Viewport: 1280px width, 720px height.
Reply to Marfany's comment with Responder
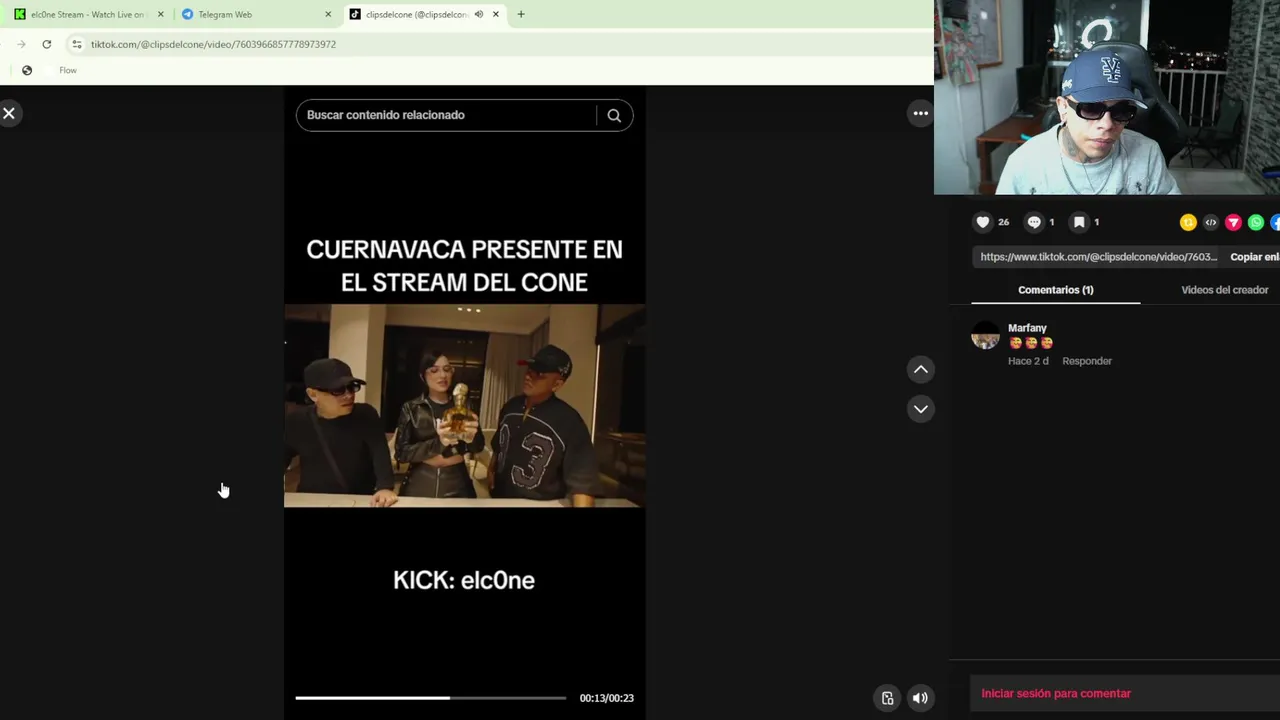point(1086,361)
